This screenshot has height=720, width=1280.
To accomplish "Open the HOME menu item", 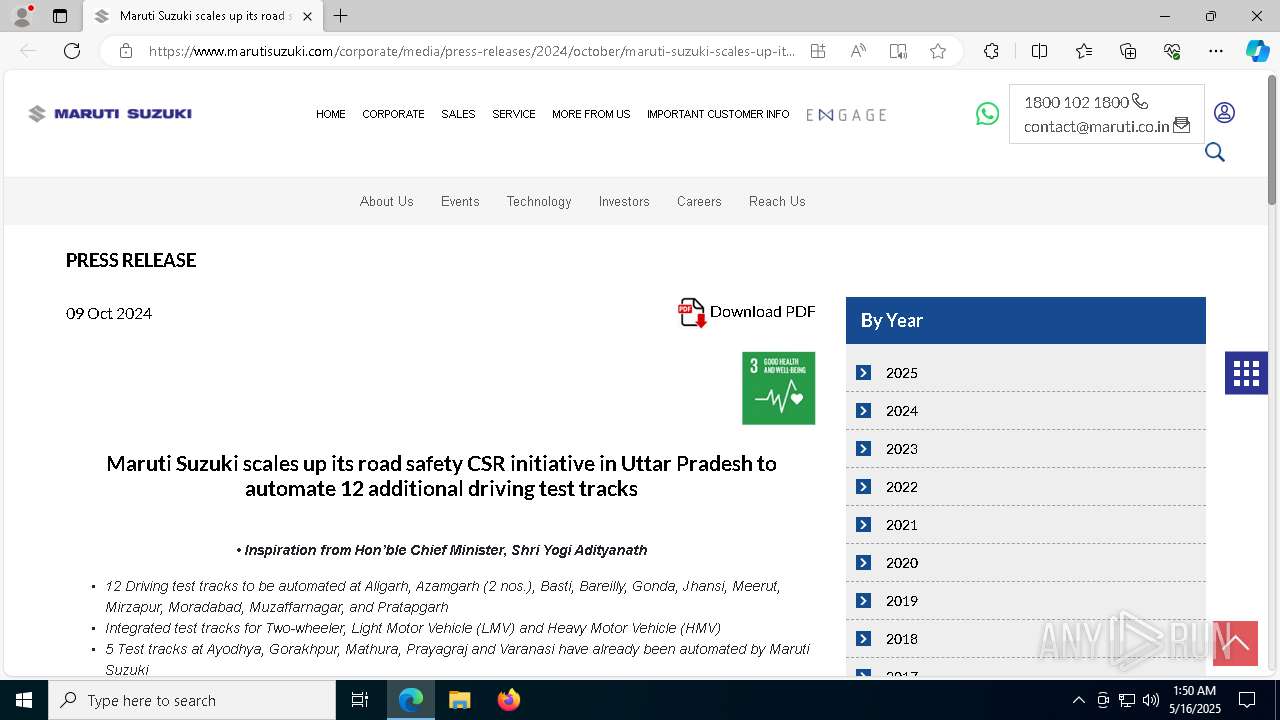I will (331, 114).
